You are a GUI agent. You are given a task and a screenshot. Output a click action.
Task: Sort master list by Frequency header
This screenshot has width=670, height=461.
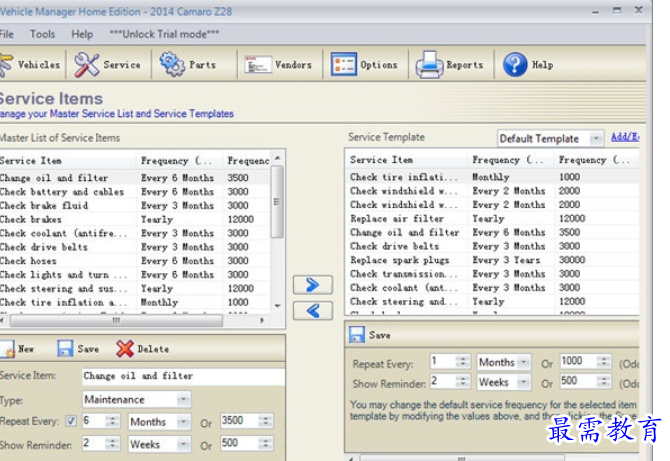[x=179, y=161]
